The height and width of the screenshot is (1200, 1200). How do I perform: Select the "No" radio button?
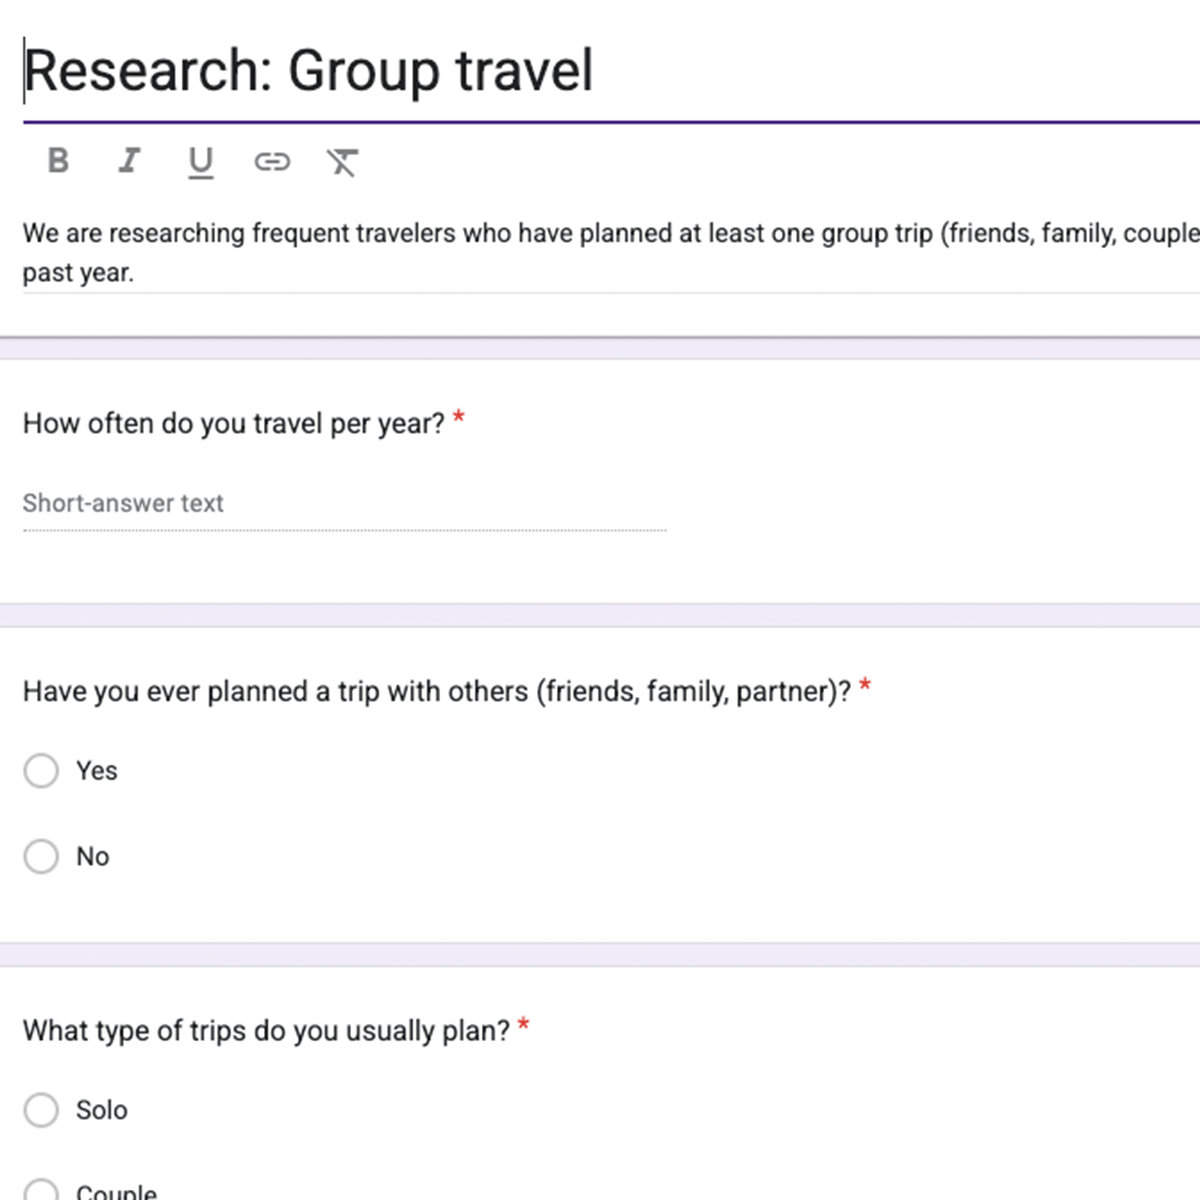[41, 856]
